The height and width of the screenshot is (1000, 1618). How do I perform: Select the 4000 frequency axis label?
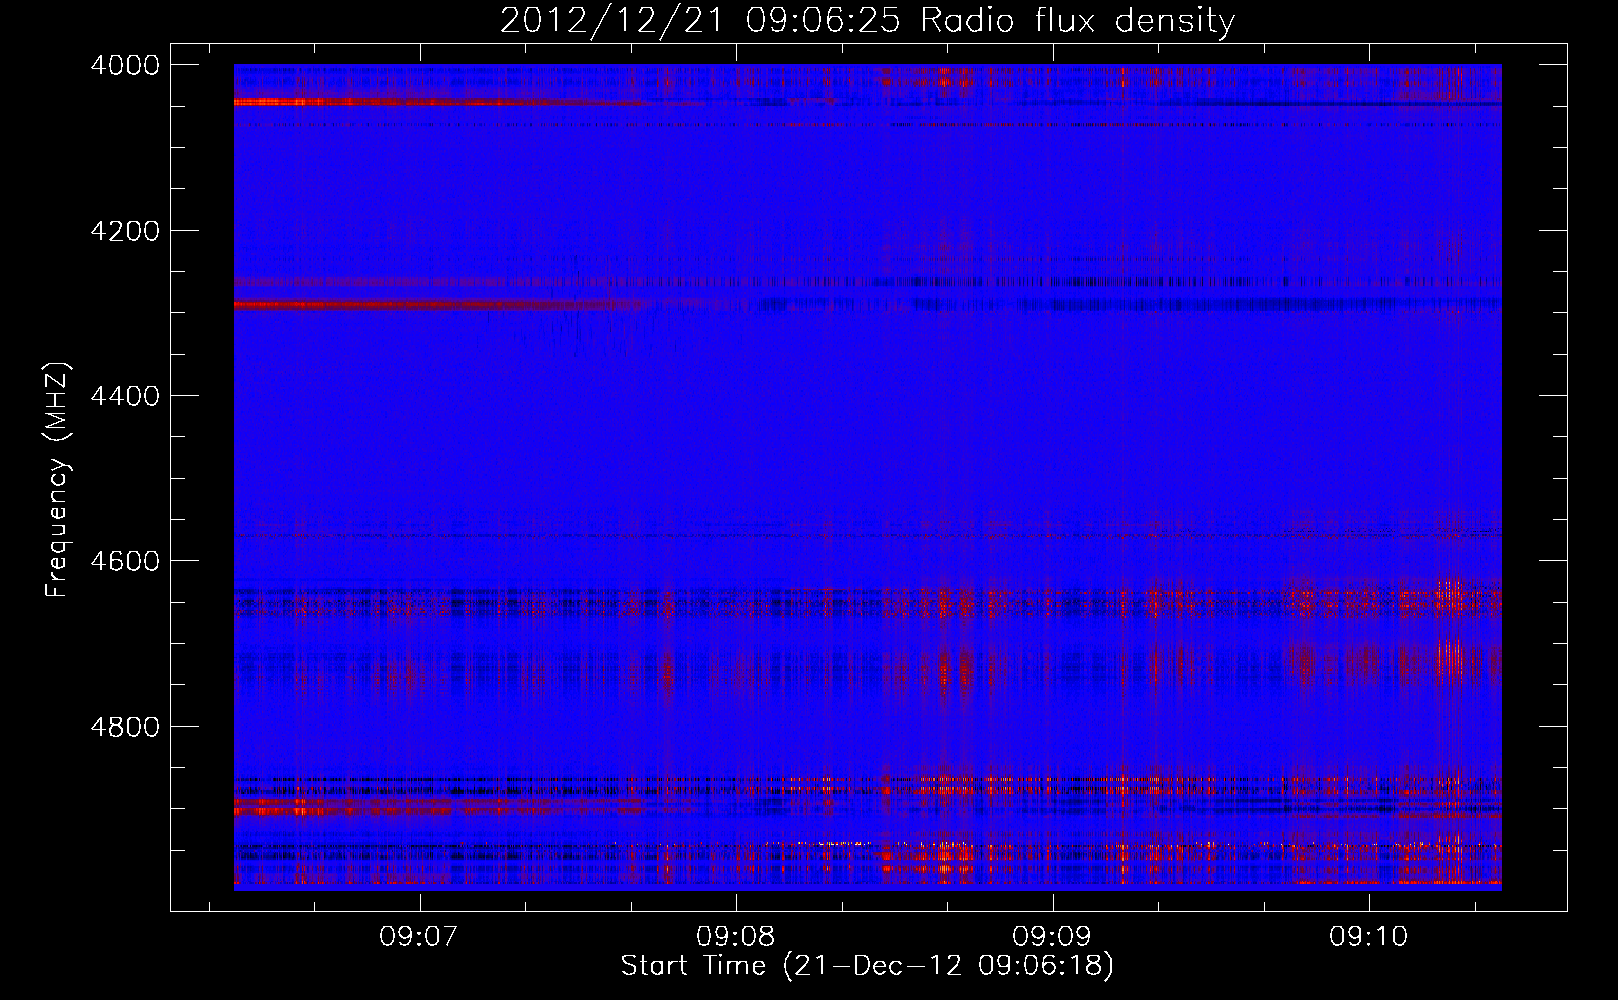(x=125, y=65)
